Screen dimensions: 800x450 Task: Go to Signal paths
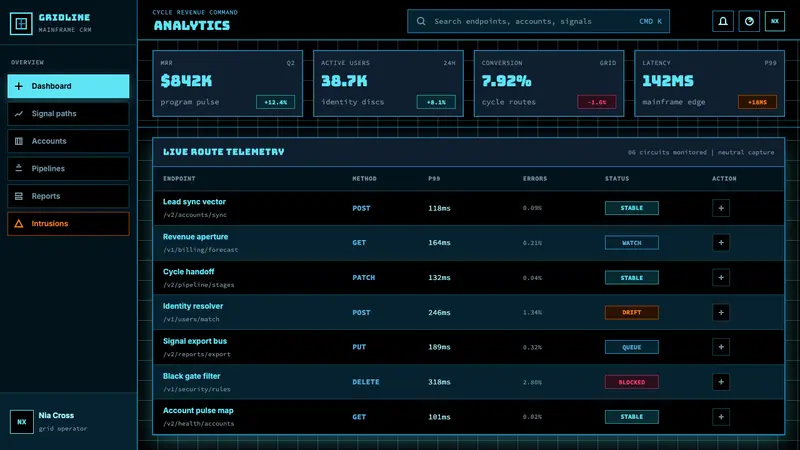68,114
